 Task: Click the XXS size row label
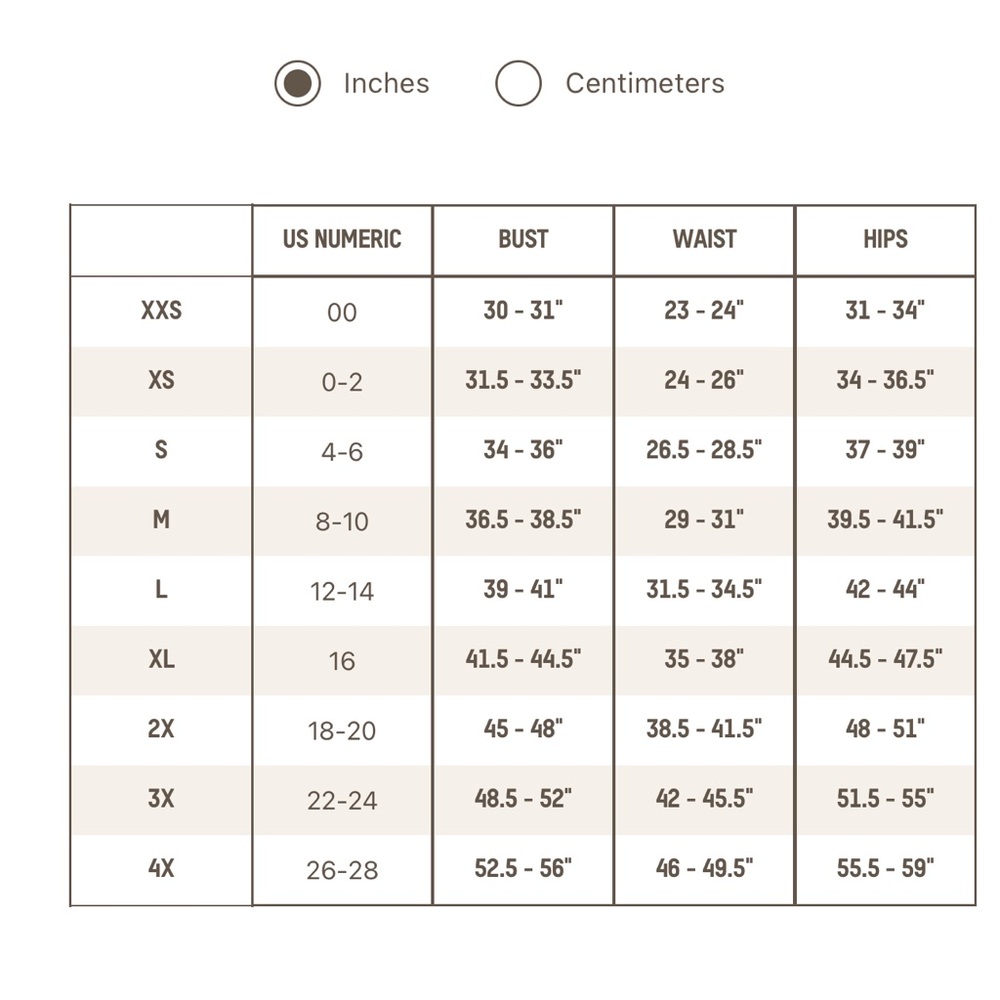coord(161,311)
